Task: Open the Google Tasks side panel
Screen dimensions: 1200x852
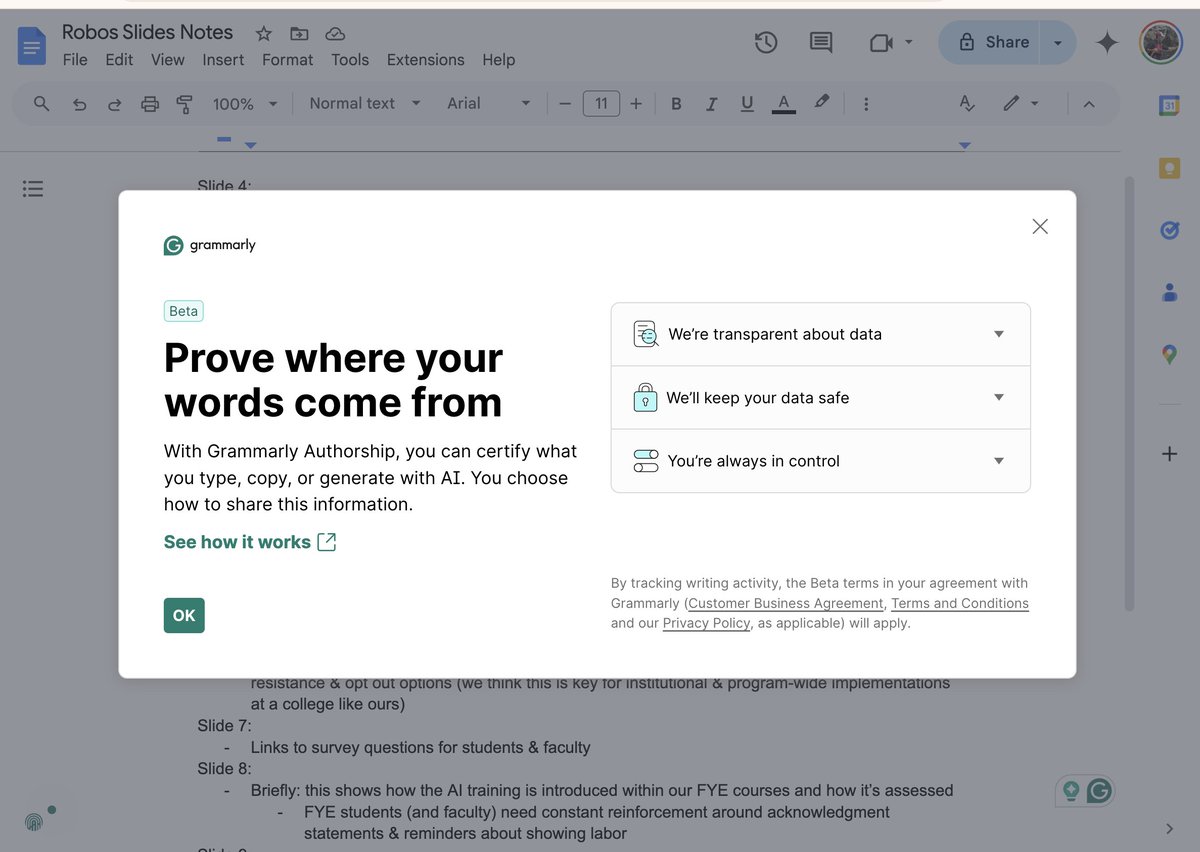Action: point(1169,230)
